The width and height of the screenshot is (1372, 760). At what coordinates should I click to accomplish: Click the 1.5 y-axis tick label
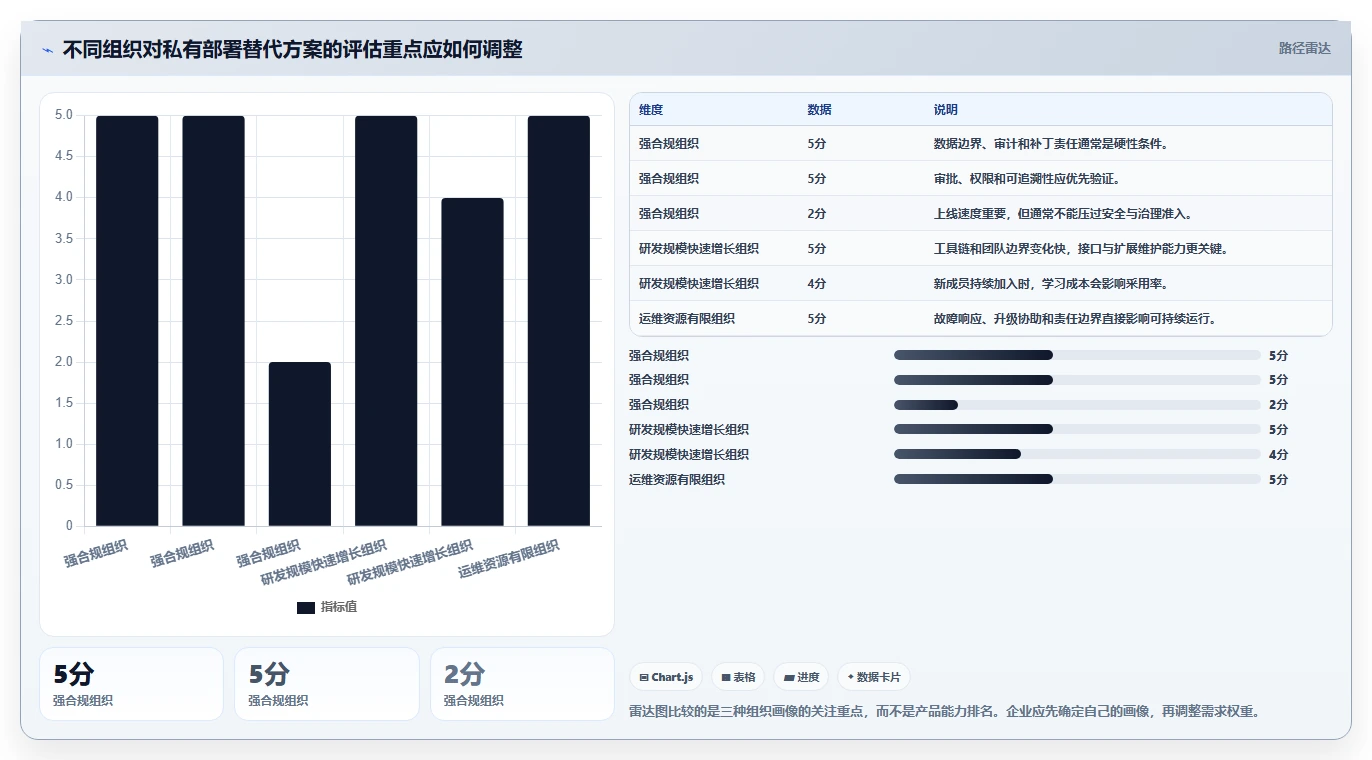[x=64, y=403]
